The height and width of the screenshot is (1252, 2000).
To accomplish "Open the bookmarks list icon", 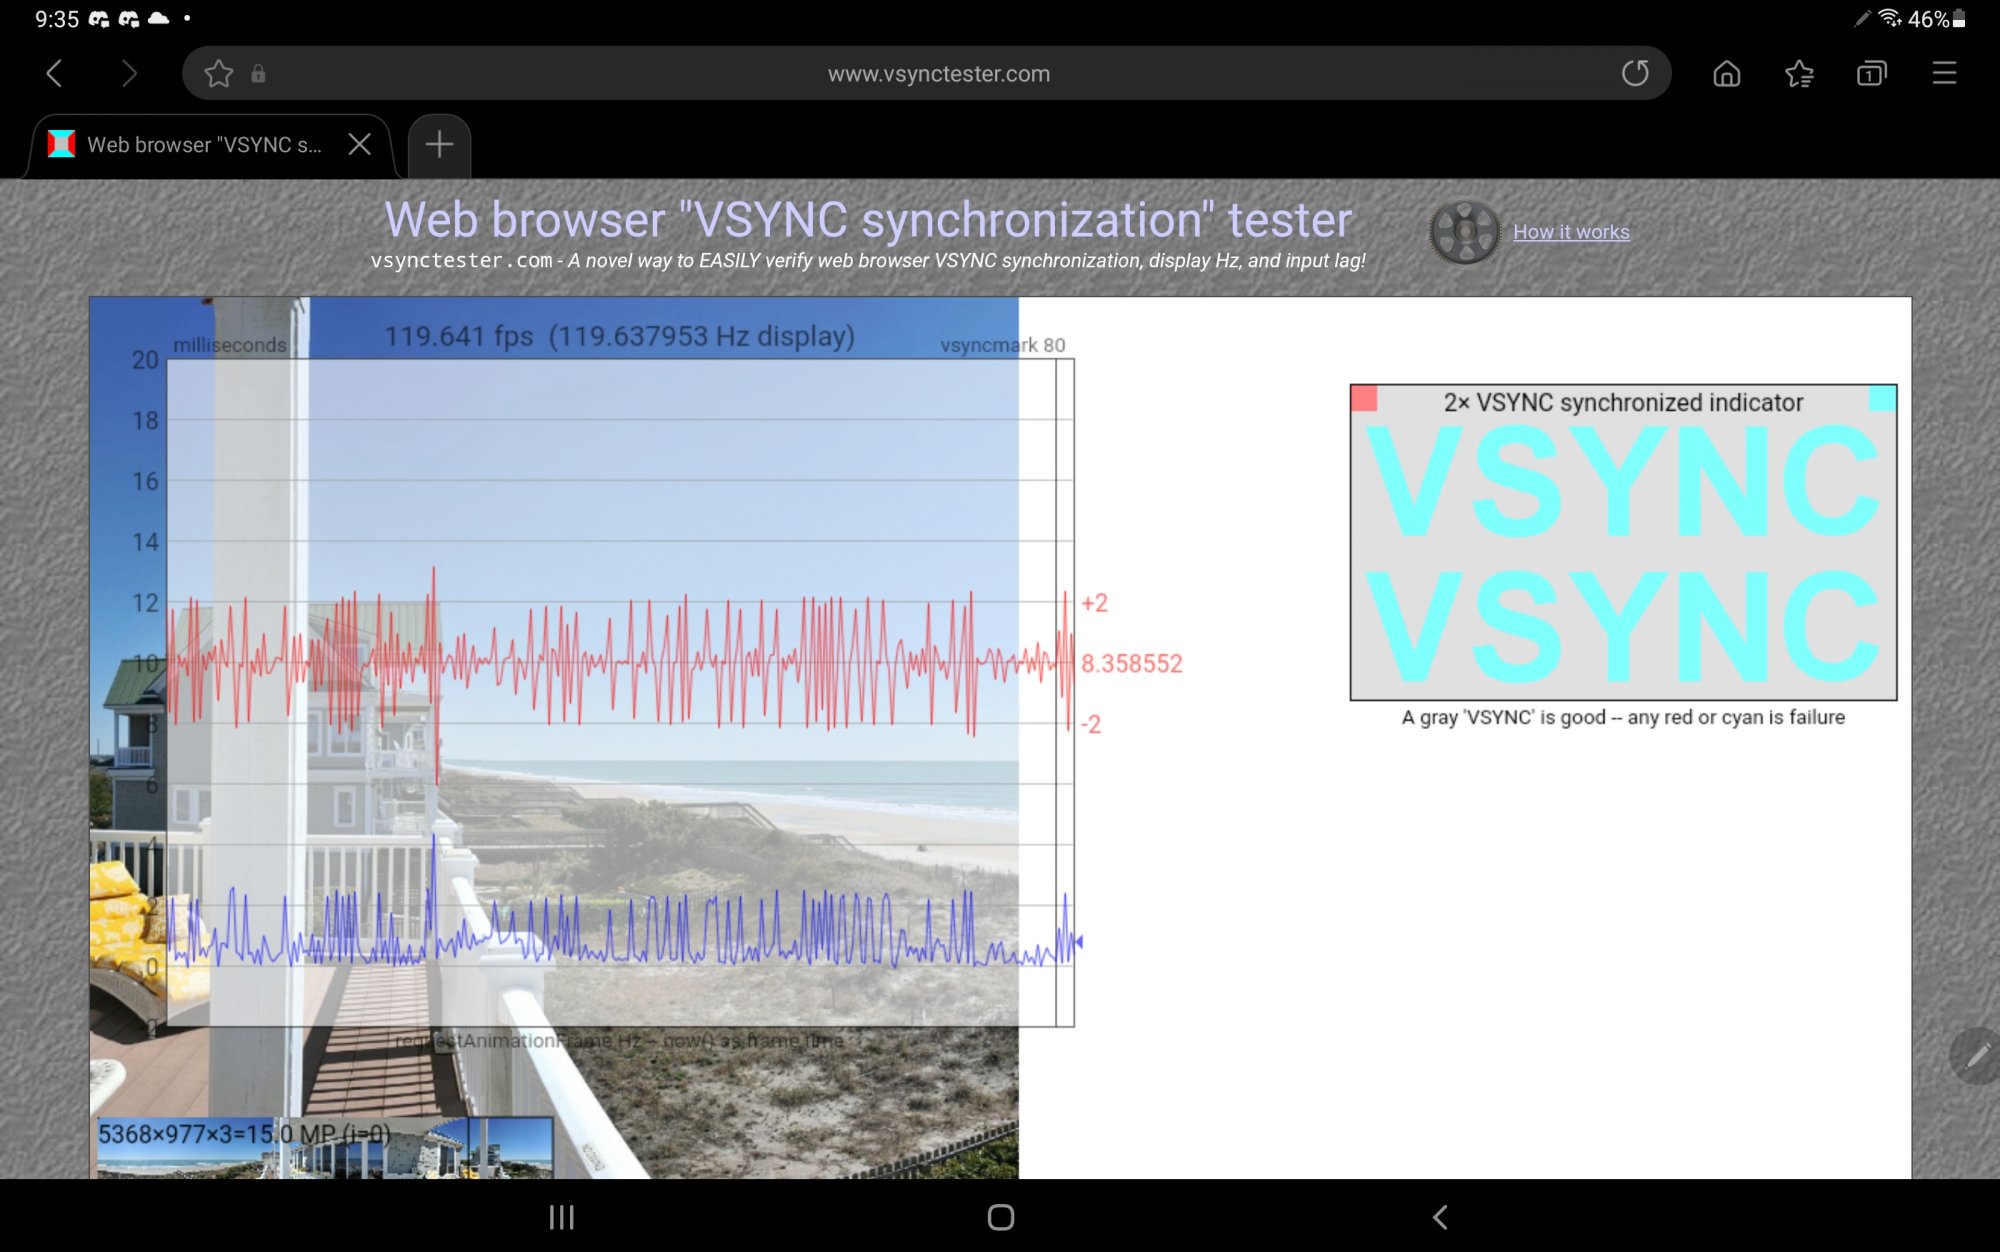I will click(x=1799, y=73).
